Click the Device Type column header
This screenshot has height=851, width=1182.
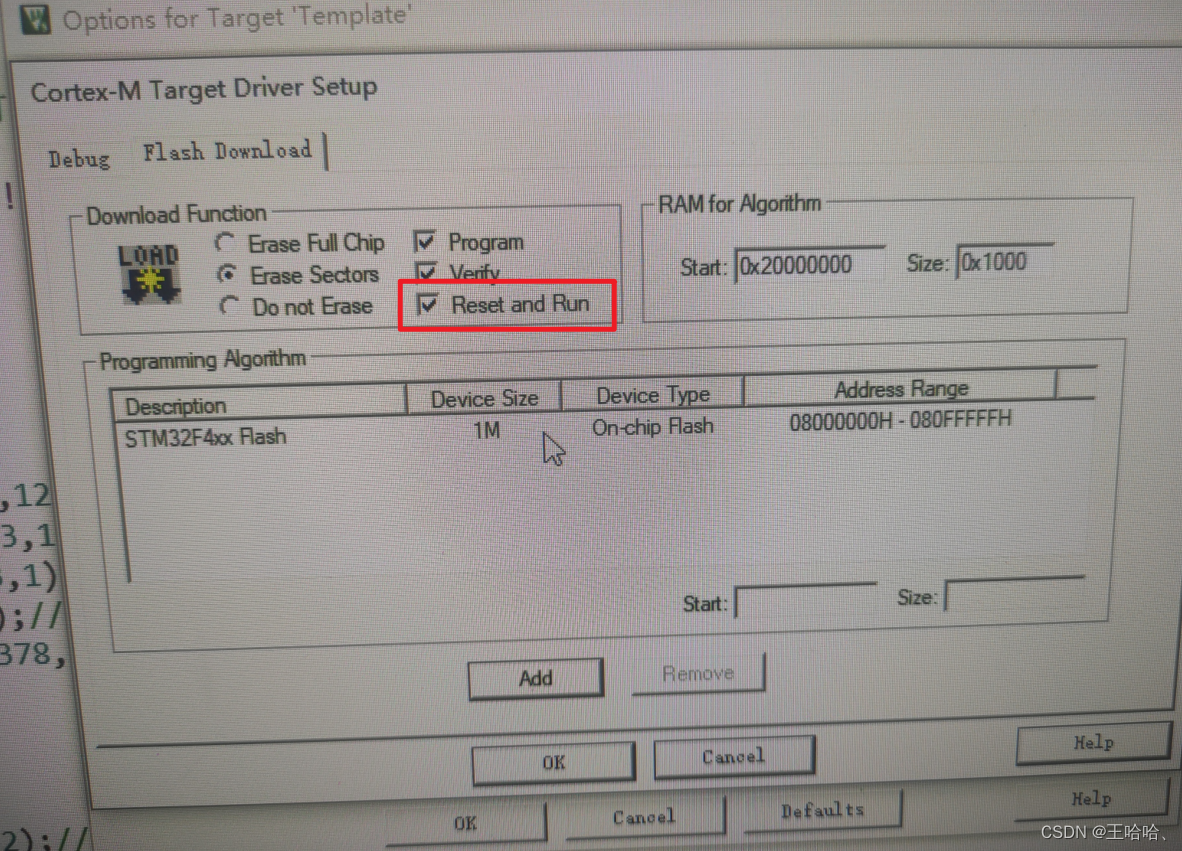[653, 395]
